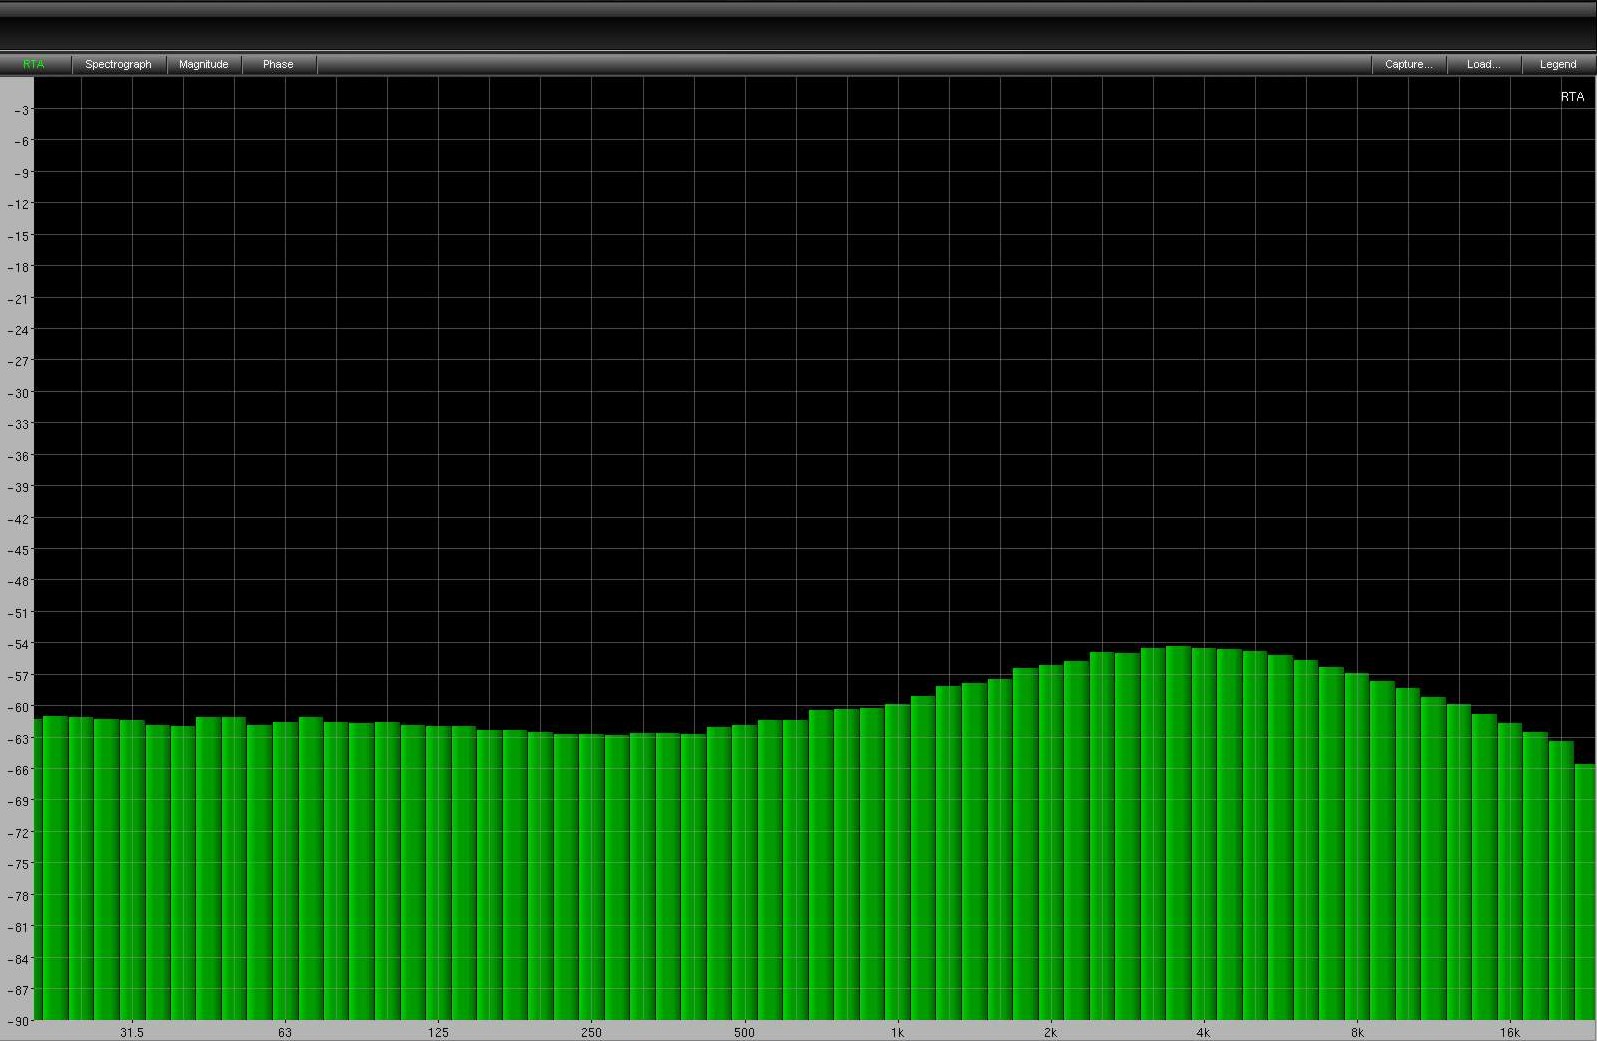Click the RTA trace label in the graph corner
This screenshot has height=1041, width=1597.
pyautogui.click(x=1571, y=97)
